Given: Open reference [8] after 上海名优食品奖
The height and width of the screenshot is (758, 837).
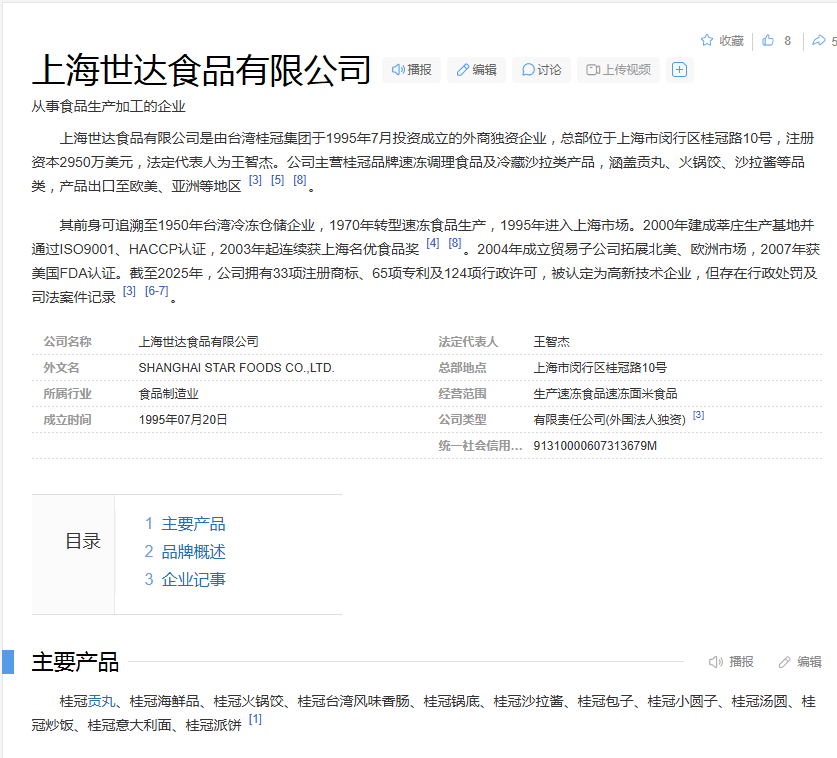Looking at the screenshot, I should (455, 243).
